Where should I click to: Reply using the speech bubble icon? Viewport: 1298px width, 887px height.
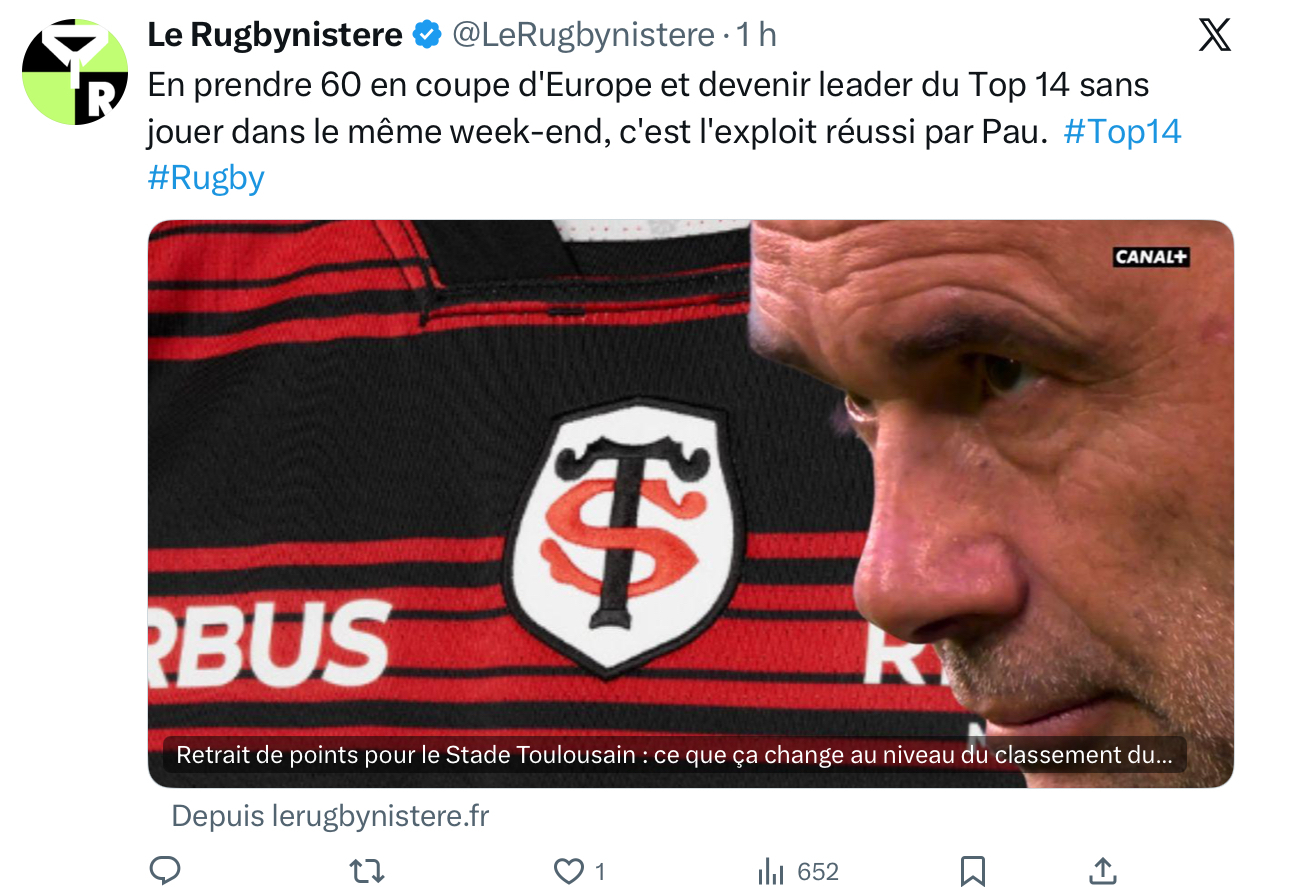[x=165, y=871]
